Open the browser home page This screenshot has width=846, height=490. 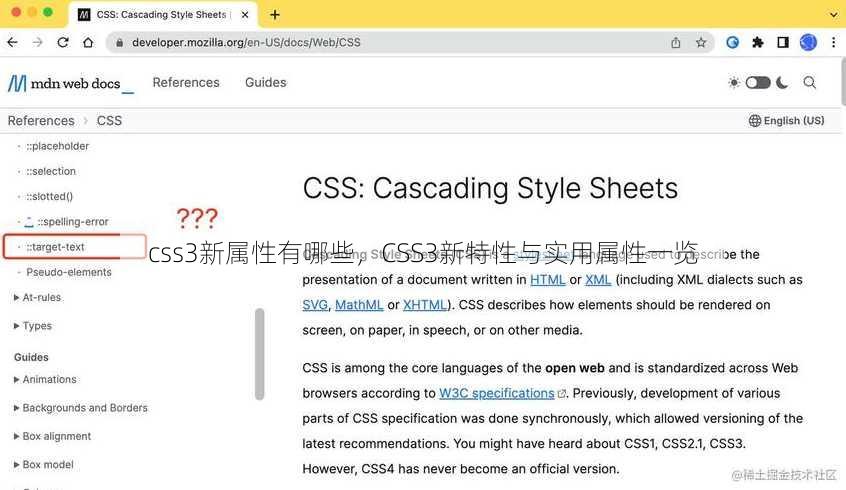(x=88, y=42)
